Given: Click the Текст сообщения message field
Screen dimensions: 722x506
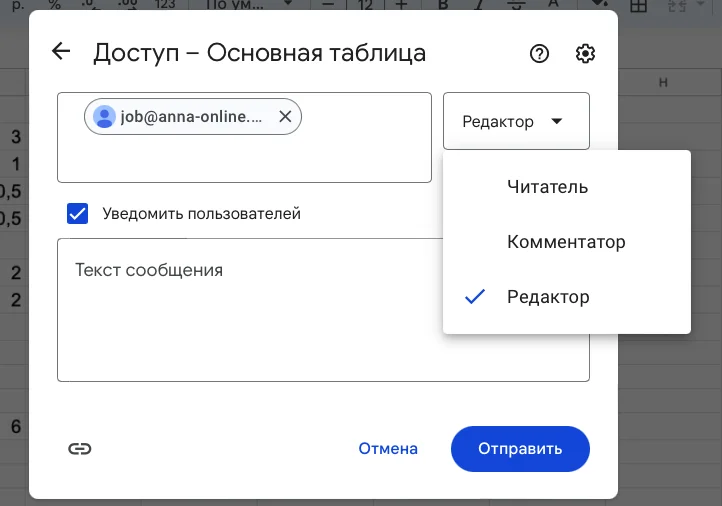Looking at the screenshot, I should (x=323, y=309).
